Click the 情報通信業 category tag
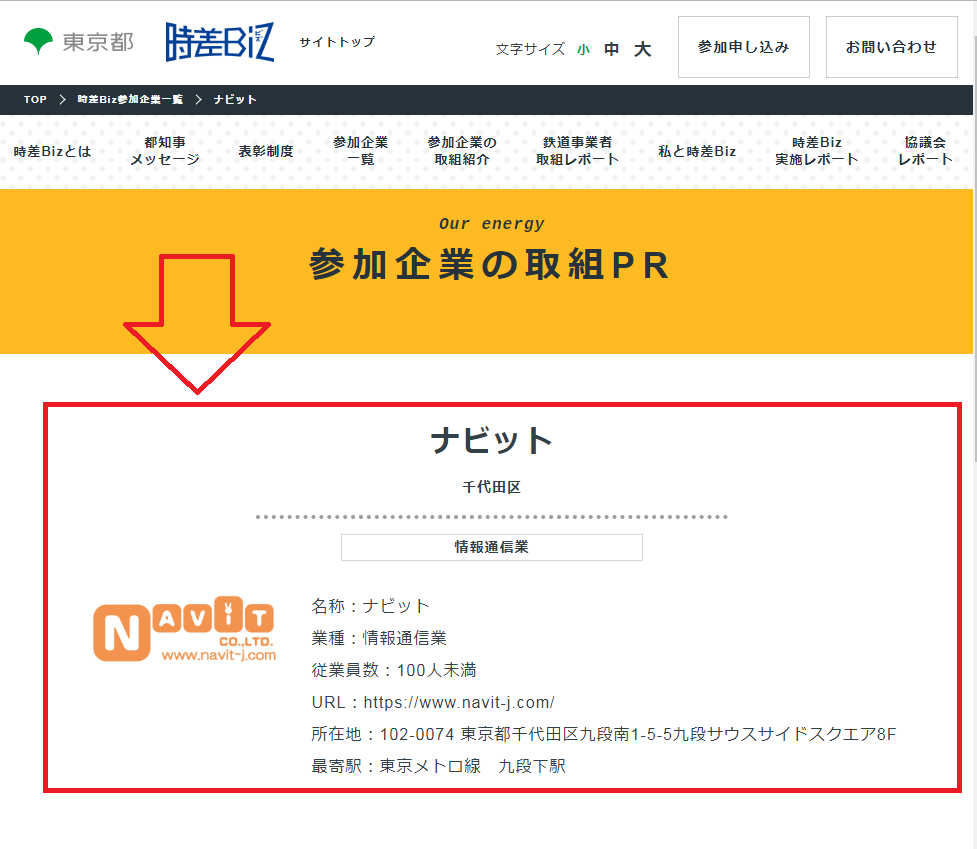This screenshot has width=977, height=849. (491, 547)
